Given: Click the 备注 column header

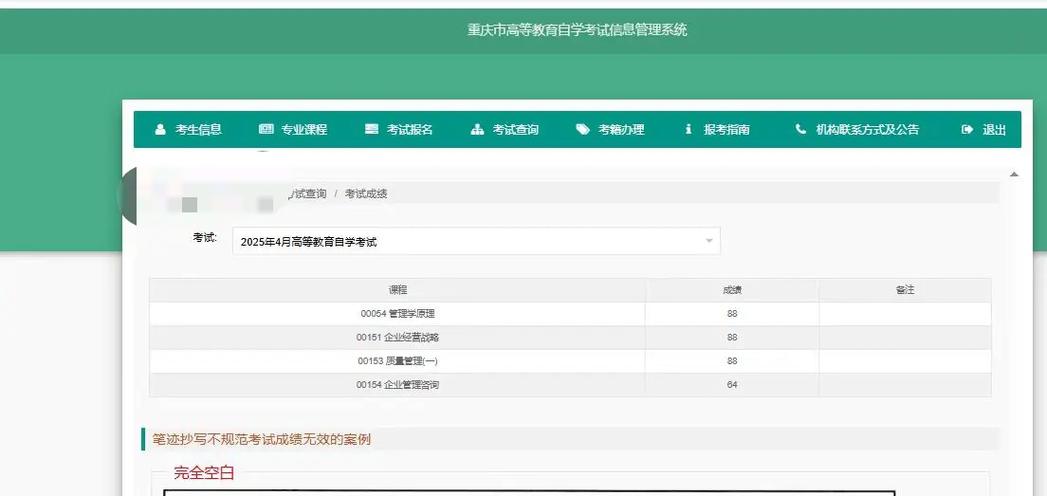Looking at the screenshot, I should [905, 290].
